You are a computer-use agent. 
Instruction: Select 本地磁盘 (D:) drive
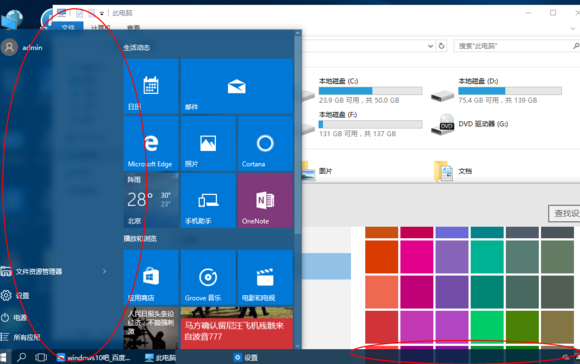pyautogui.click(x=497, y=90)
